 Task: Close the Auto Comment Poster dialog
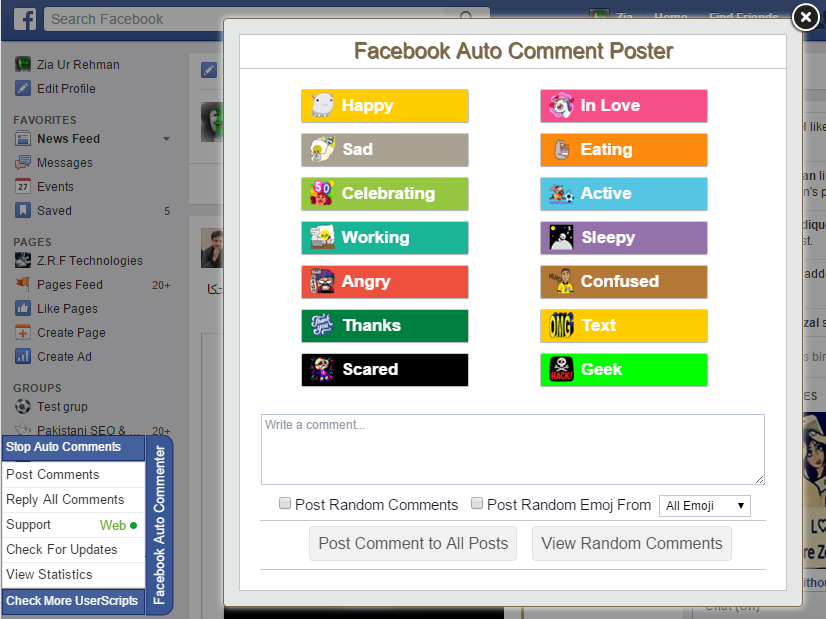click(805, 17)
